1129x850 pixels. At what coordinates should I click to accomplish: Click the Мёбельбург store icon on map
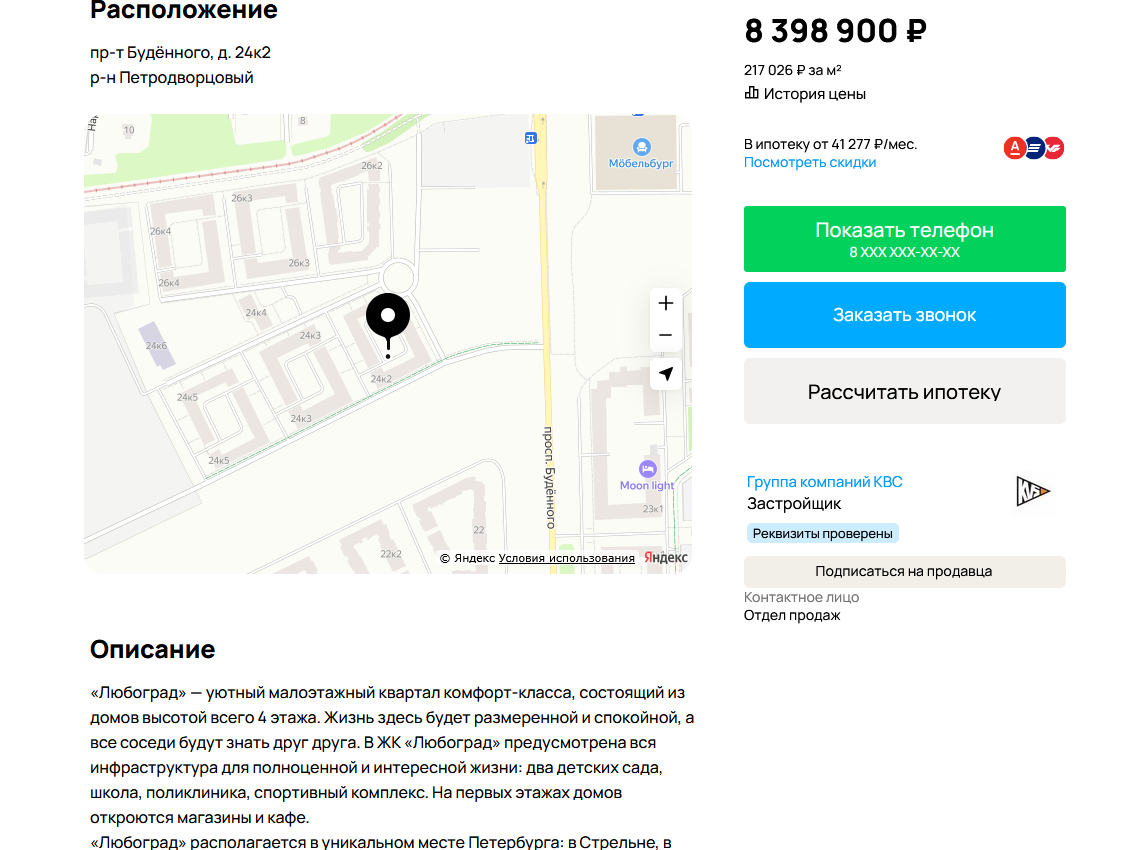point(642,147)
